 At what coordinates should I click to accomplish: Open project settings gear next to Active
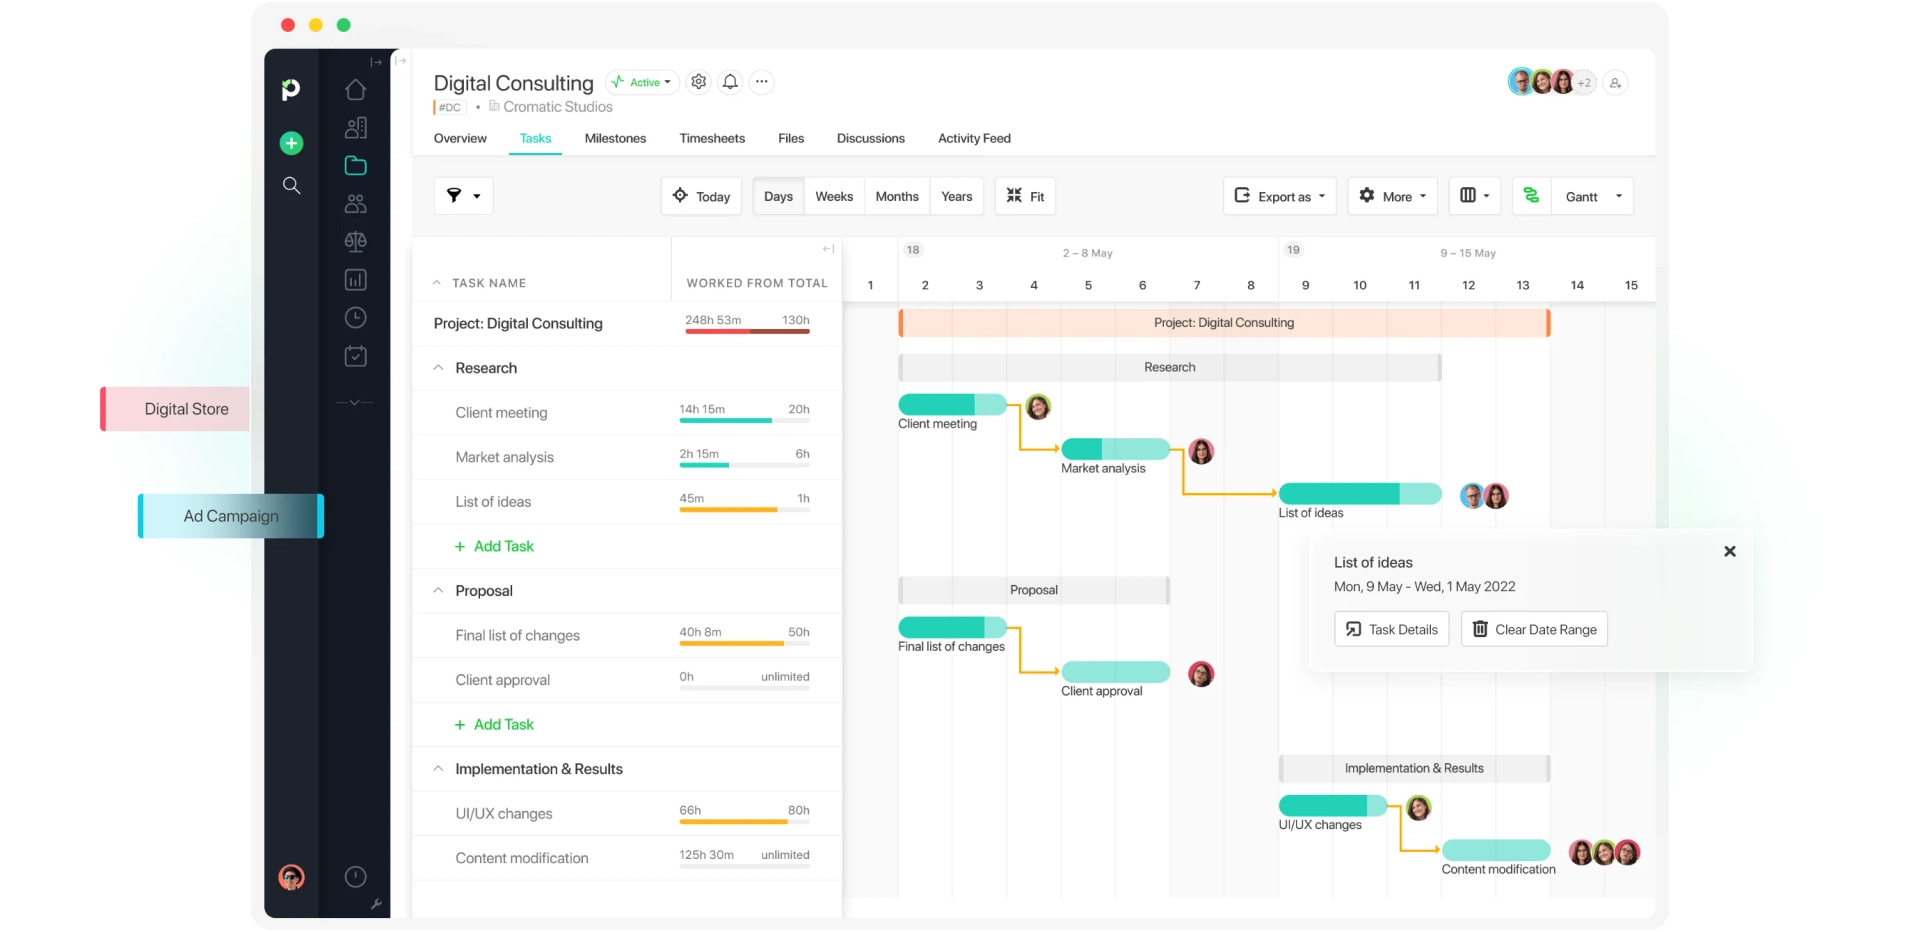[x=699, y=82]
